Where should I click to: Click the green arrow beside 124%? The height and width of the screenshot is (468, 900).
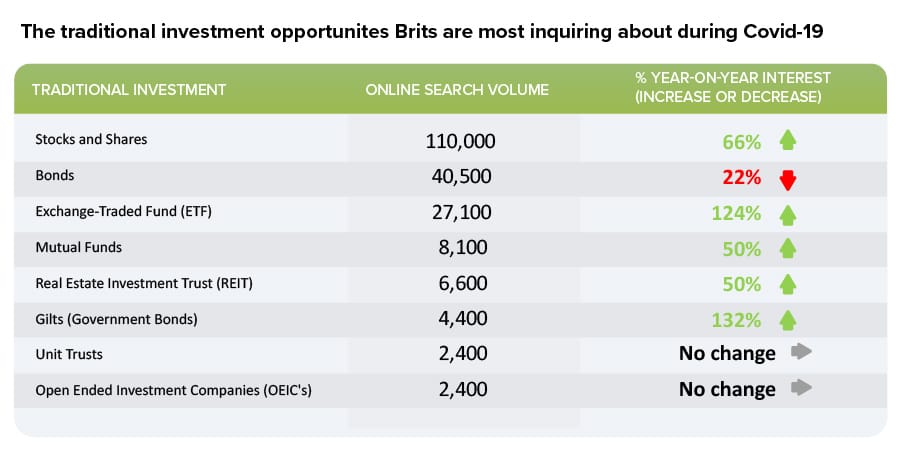point(788,215)
